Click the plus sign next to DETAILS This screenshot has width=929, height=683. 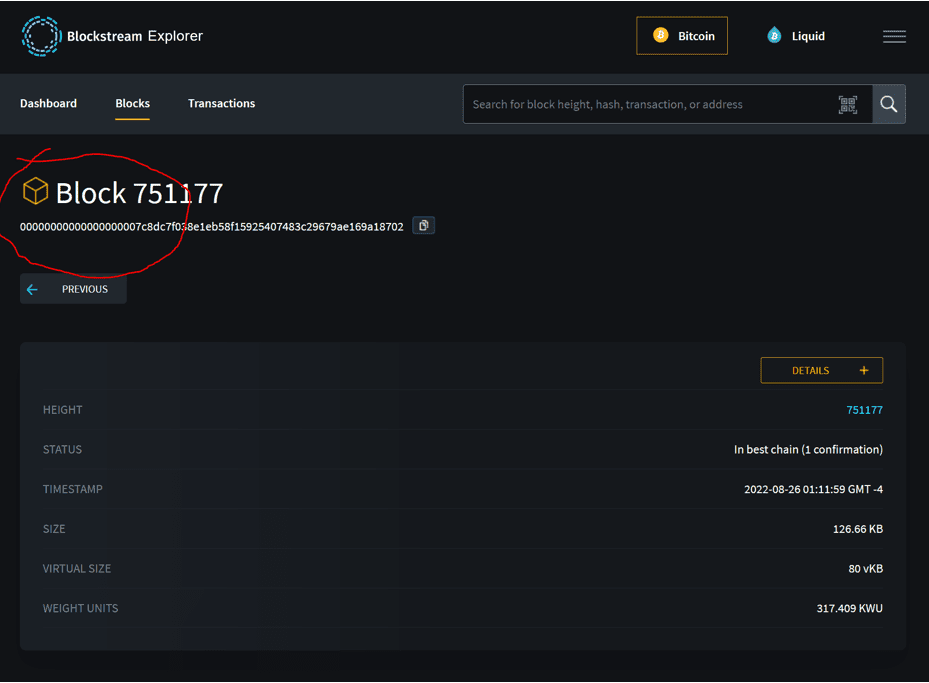point(864,370)
